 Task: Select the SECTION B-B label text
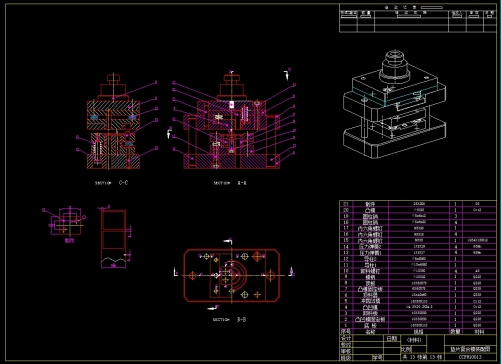(229, 319)
